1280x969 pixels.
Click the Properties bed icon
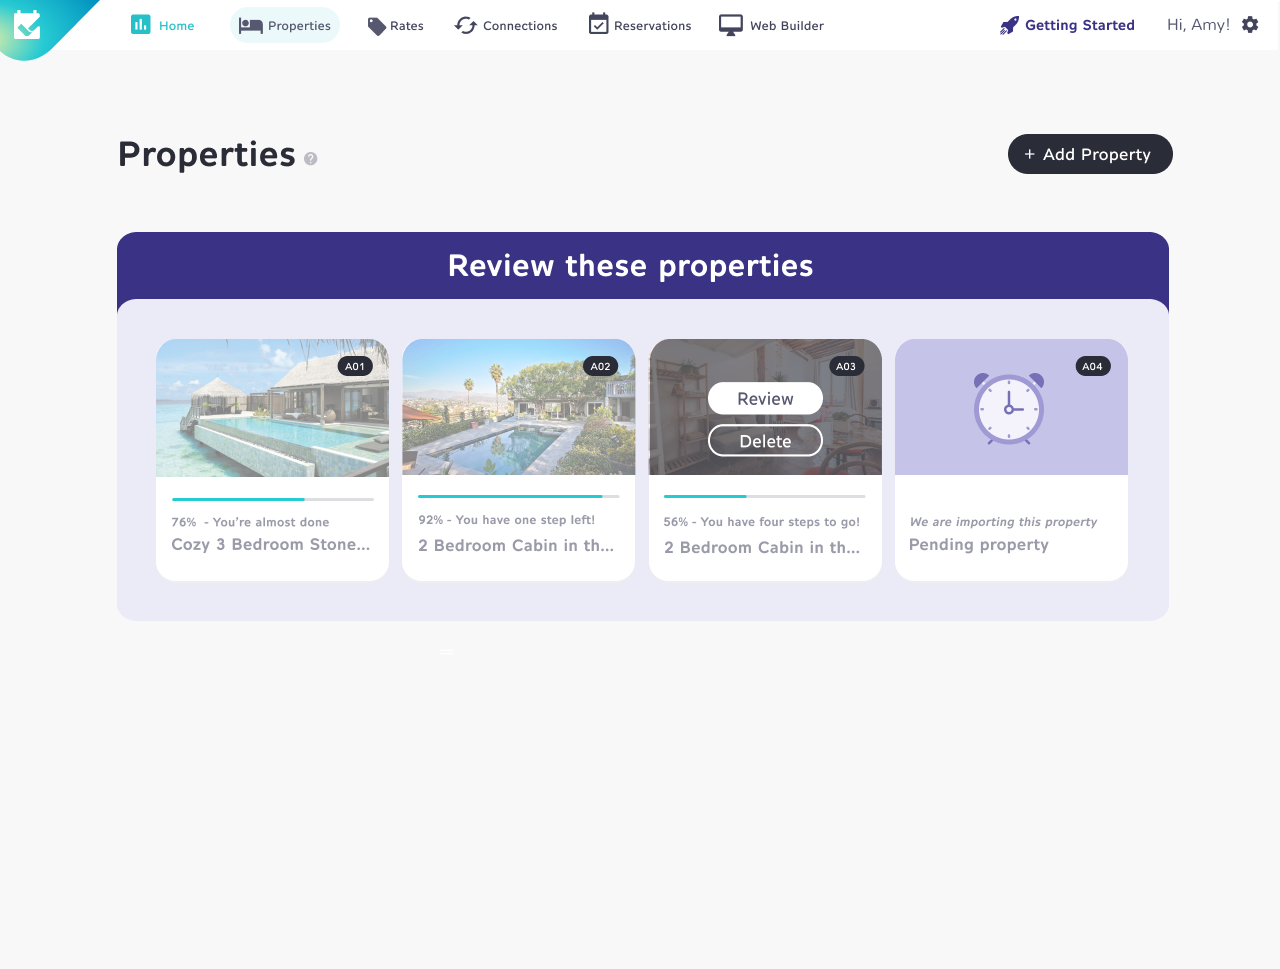point(250,26)
